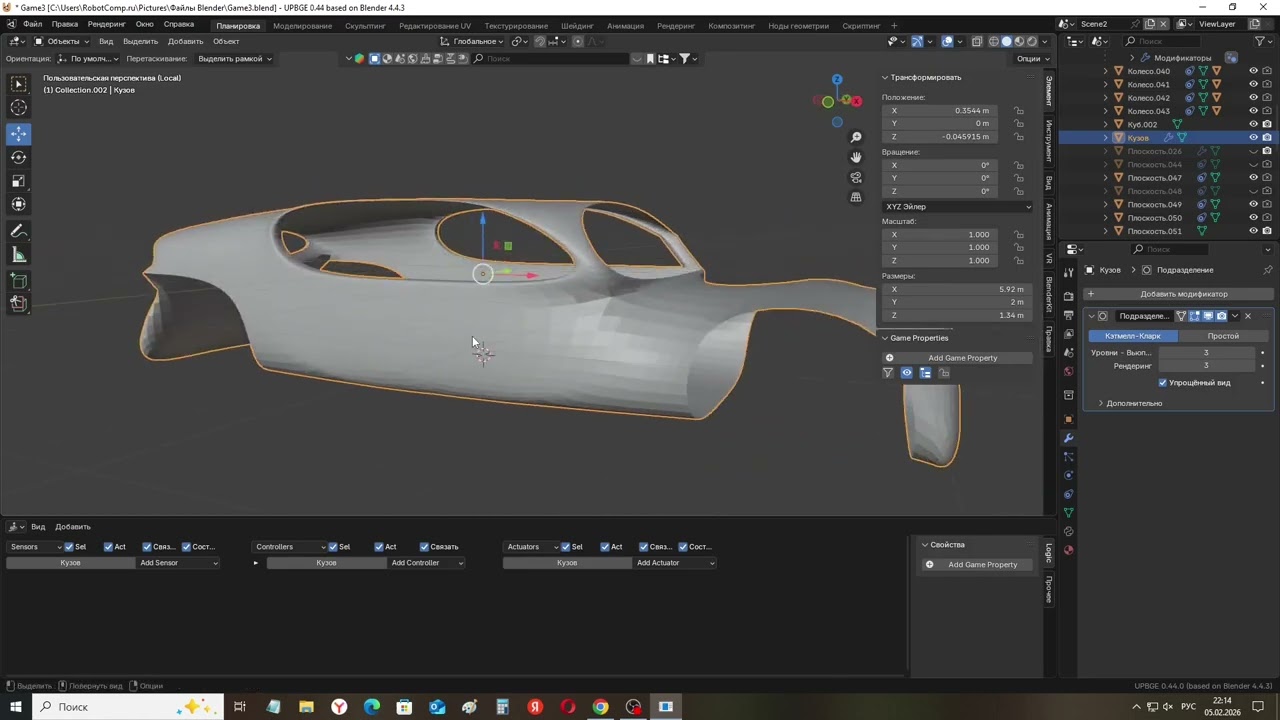Select the Add Cube tool
Viewport: 1280px width, 720px height.
(19, 281)
